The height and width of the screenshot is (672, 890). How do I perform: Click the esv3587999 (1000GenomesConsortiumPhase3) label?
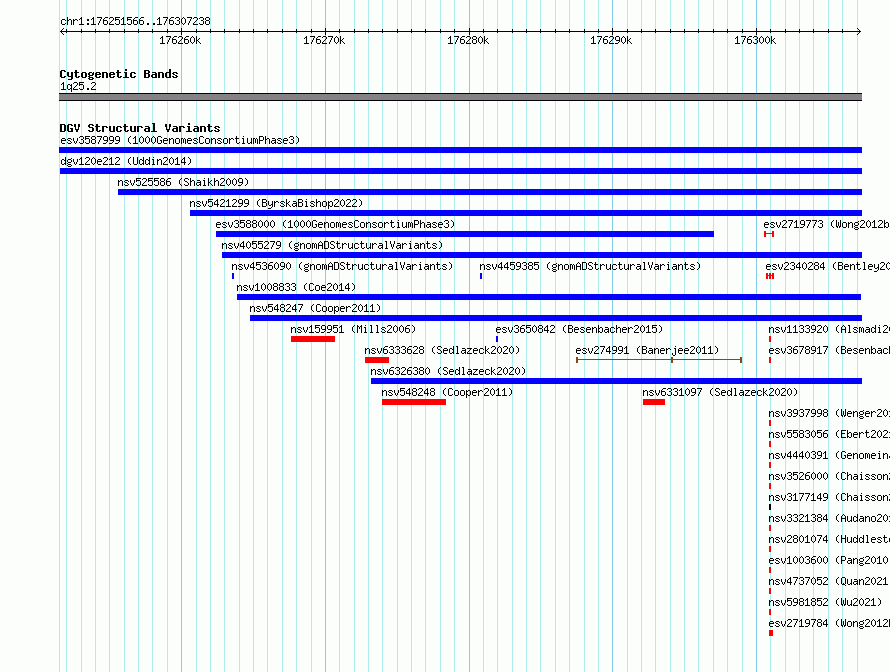coord(180,140)
